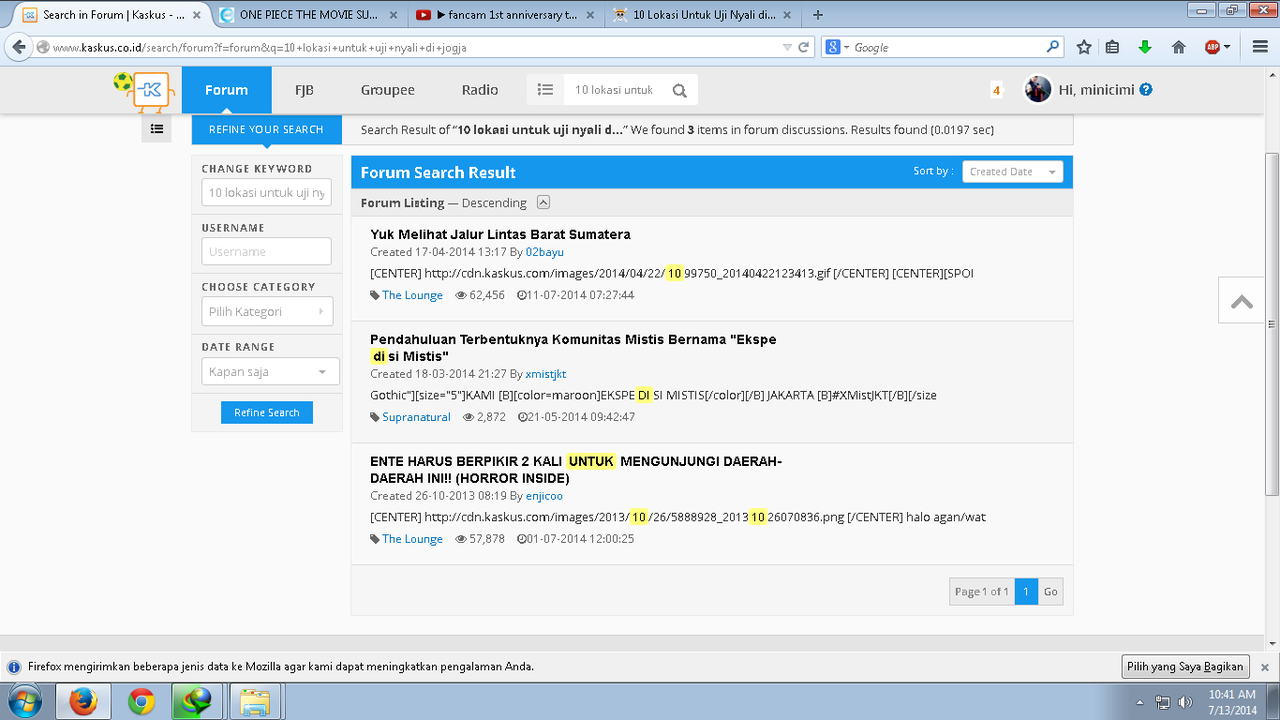Focus the Username input field
Viewport: 1280px width, 720px height.
[x=266, y=251]
